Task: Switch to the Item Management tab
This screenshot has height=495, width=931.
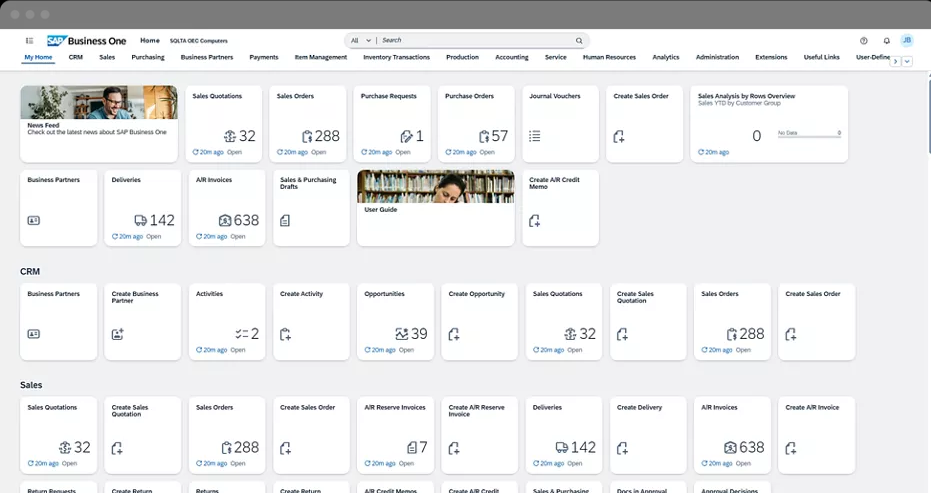Action: 321,58
